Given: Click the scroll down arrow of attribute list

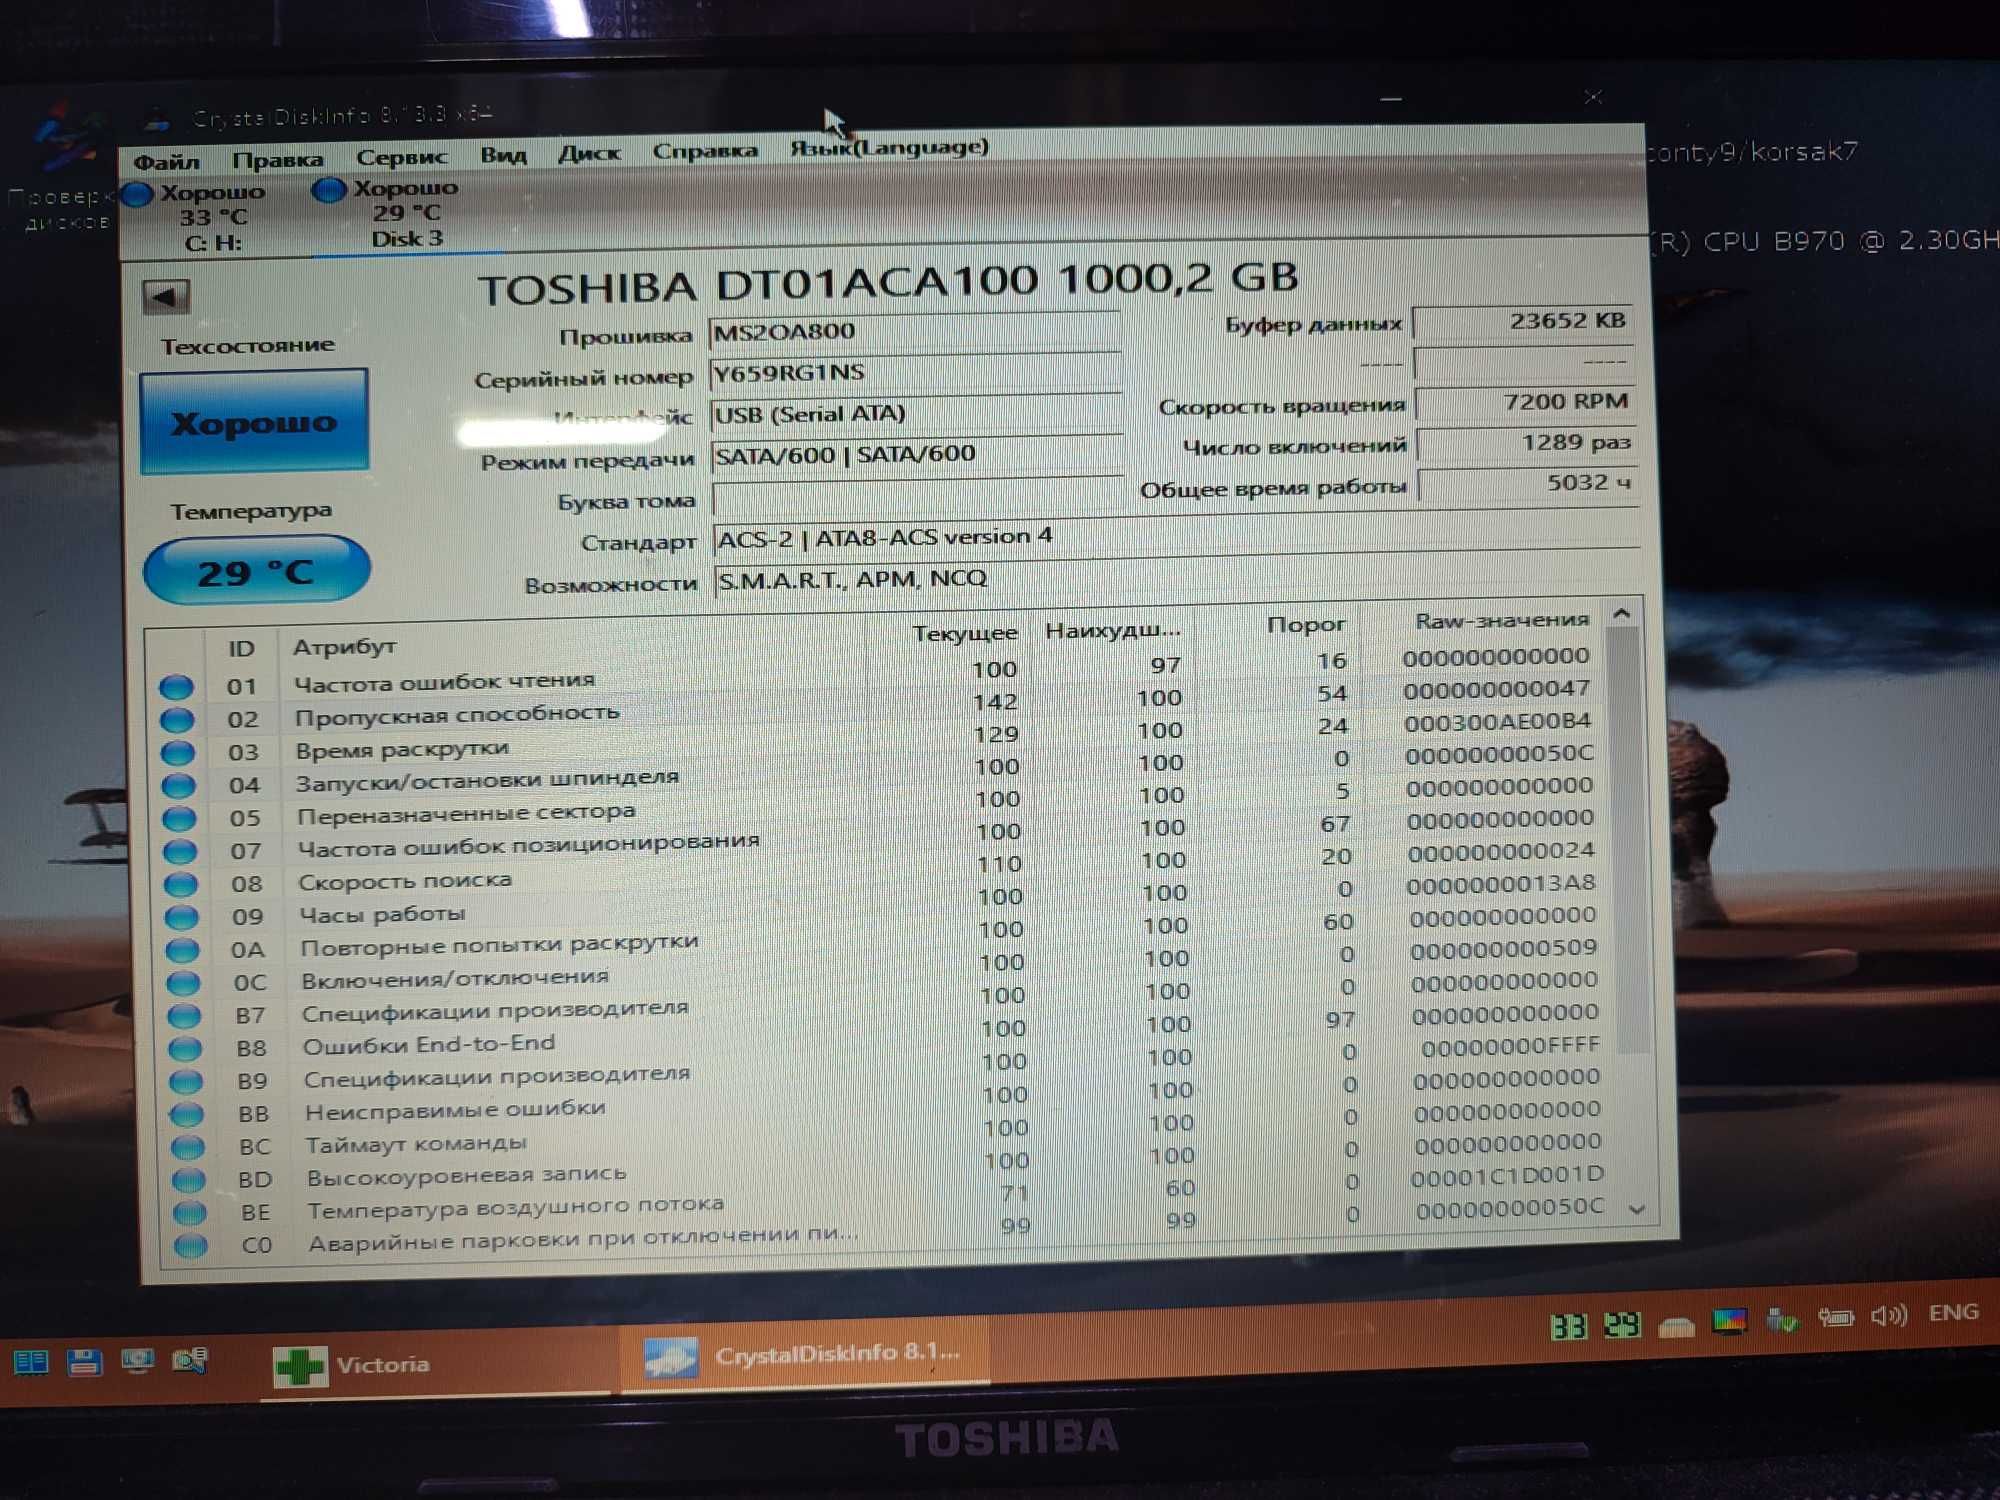Looking at the screenshot, I should (x=1638, y=1209).
